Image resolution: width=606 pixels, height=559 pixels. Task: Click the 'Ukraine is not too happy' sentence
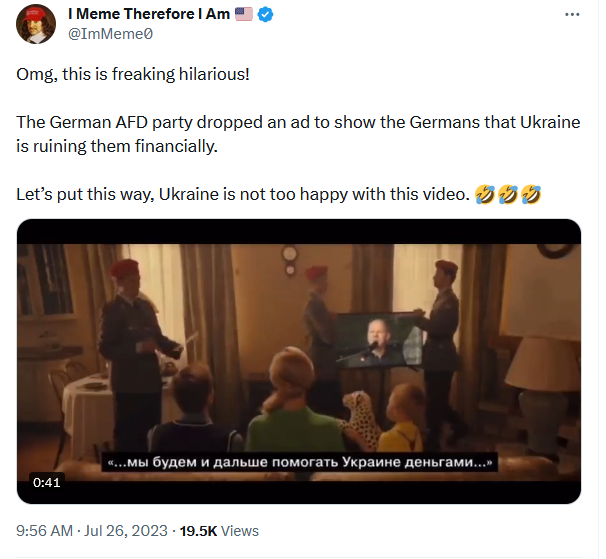[x=243, y=194]
